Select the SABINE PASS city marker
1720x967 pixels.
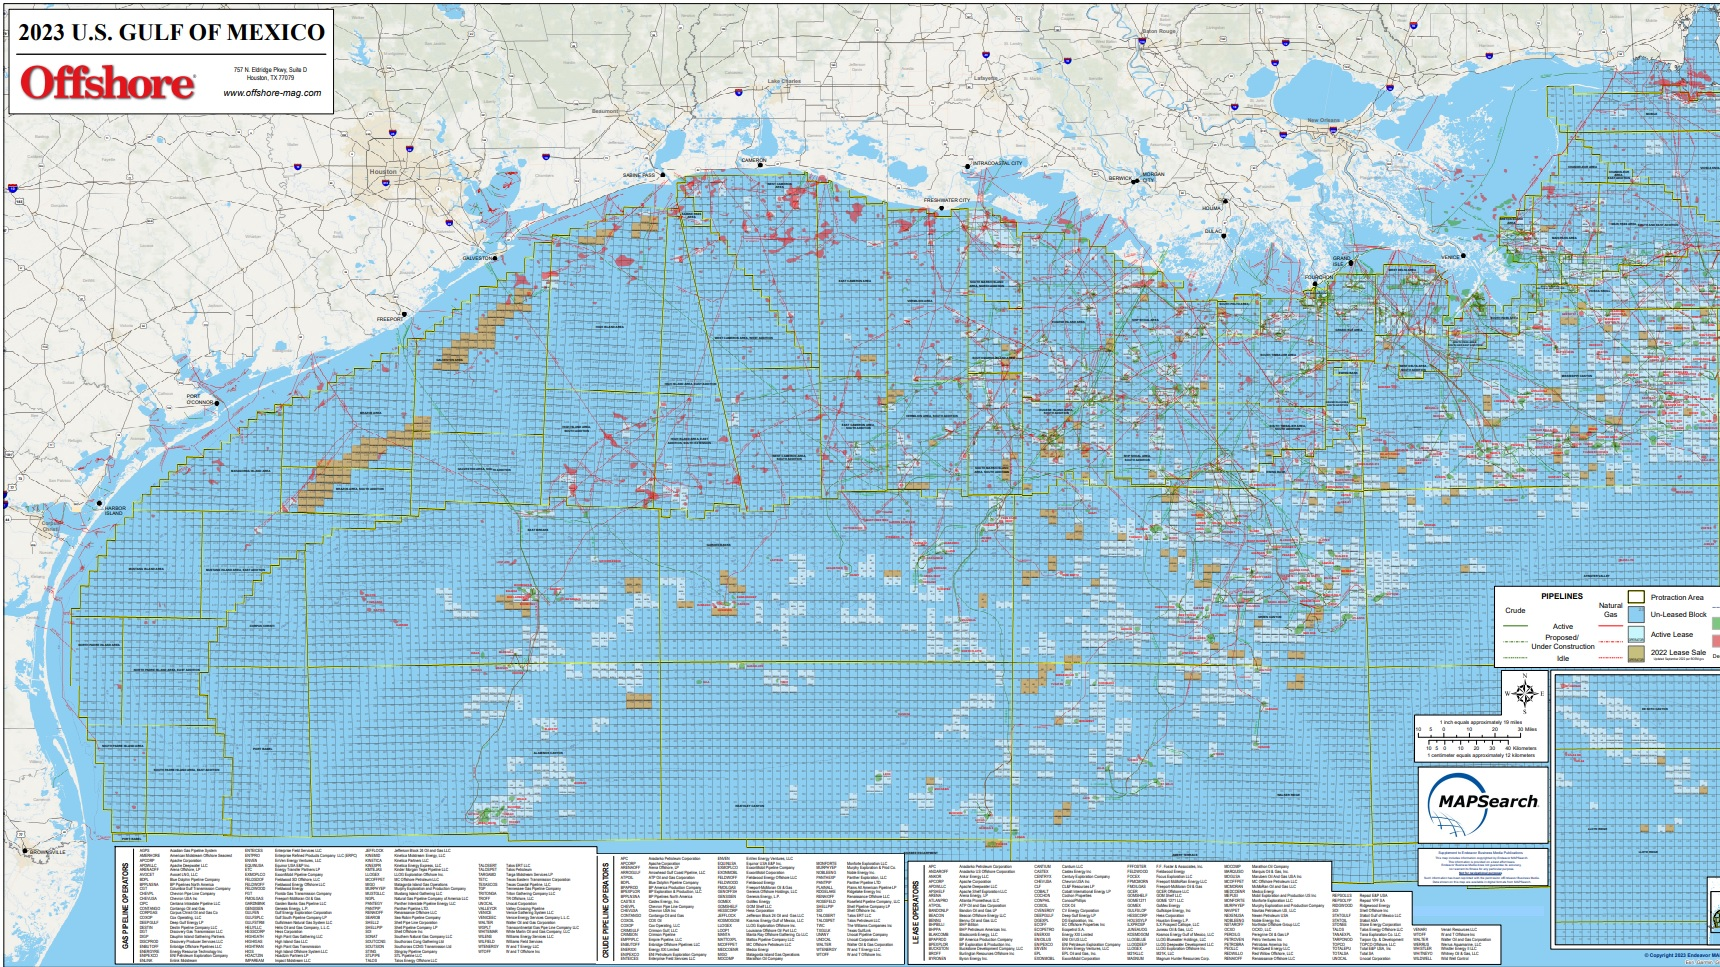coord(663,175)
